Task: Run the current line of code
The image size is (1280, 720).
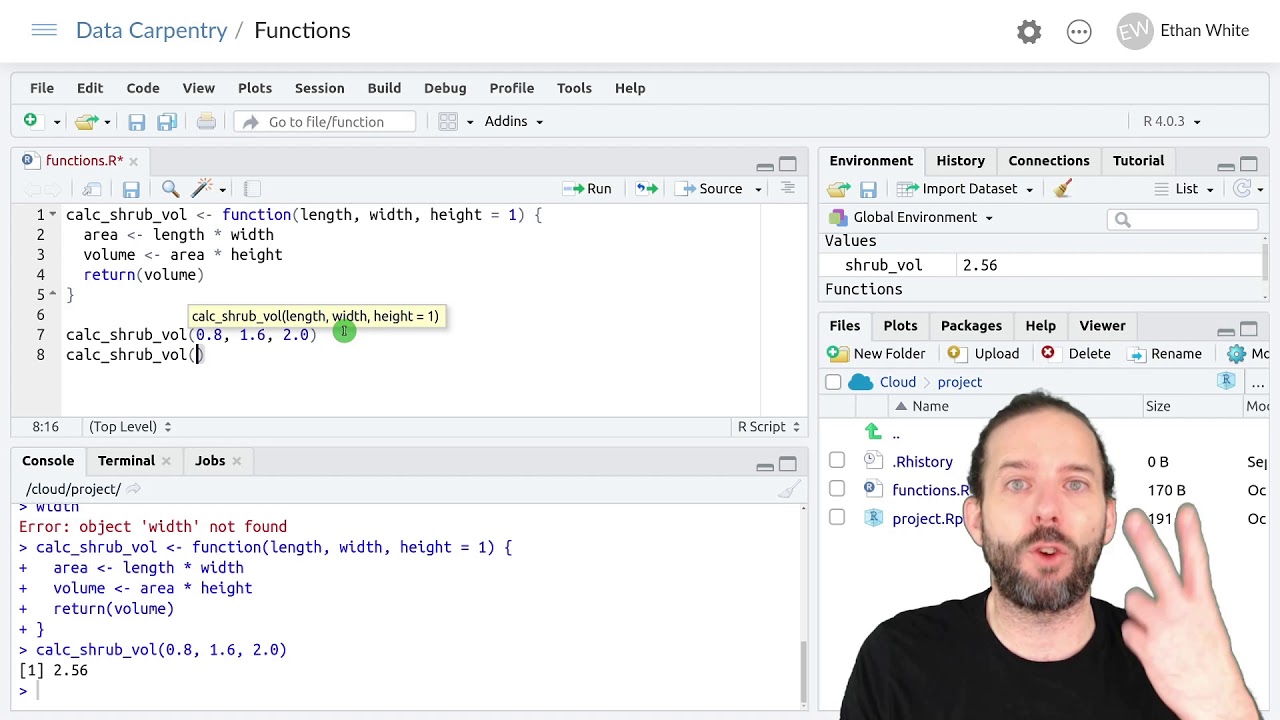Action: [x=588, y=188]
